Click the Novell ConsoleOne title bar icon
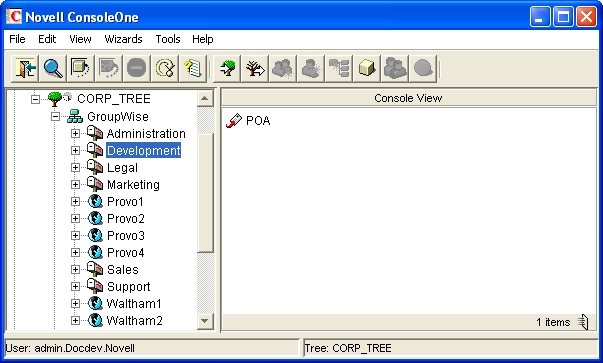Viewport: 603px width, 363px height. pyautogui.click(x=14, y=17)
